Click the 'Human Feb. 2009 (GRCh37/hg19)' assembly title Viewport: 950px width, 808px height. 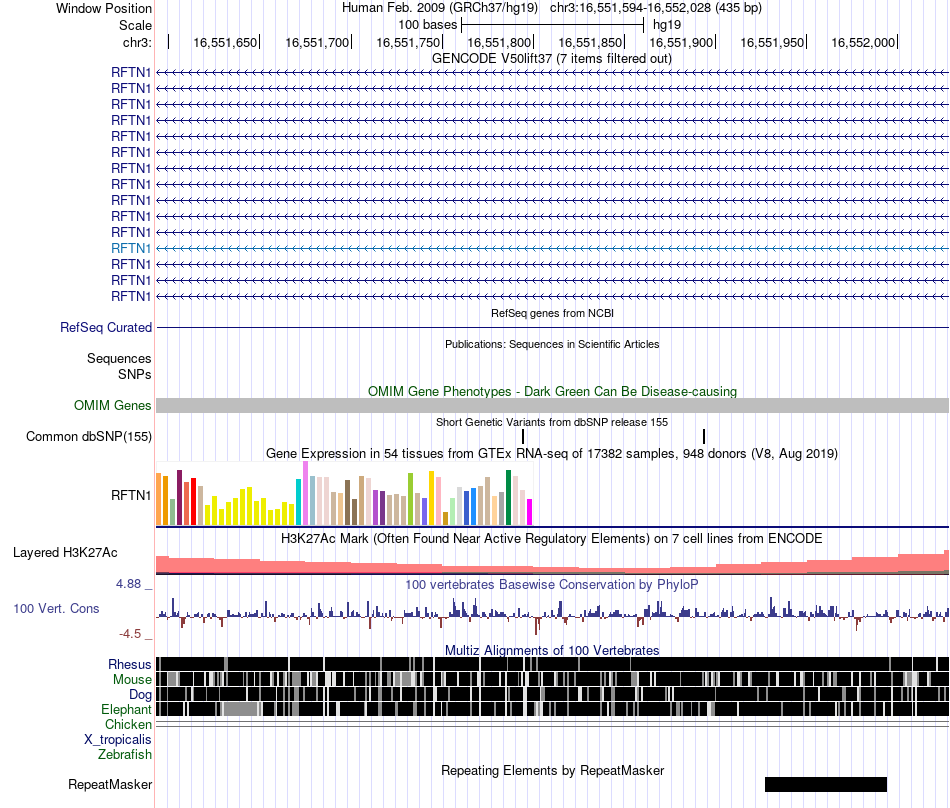point(439,8)
